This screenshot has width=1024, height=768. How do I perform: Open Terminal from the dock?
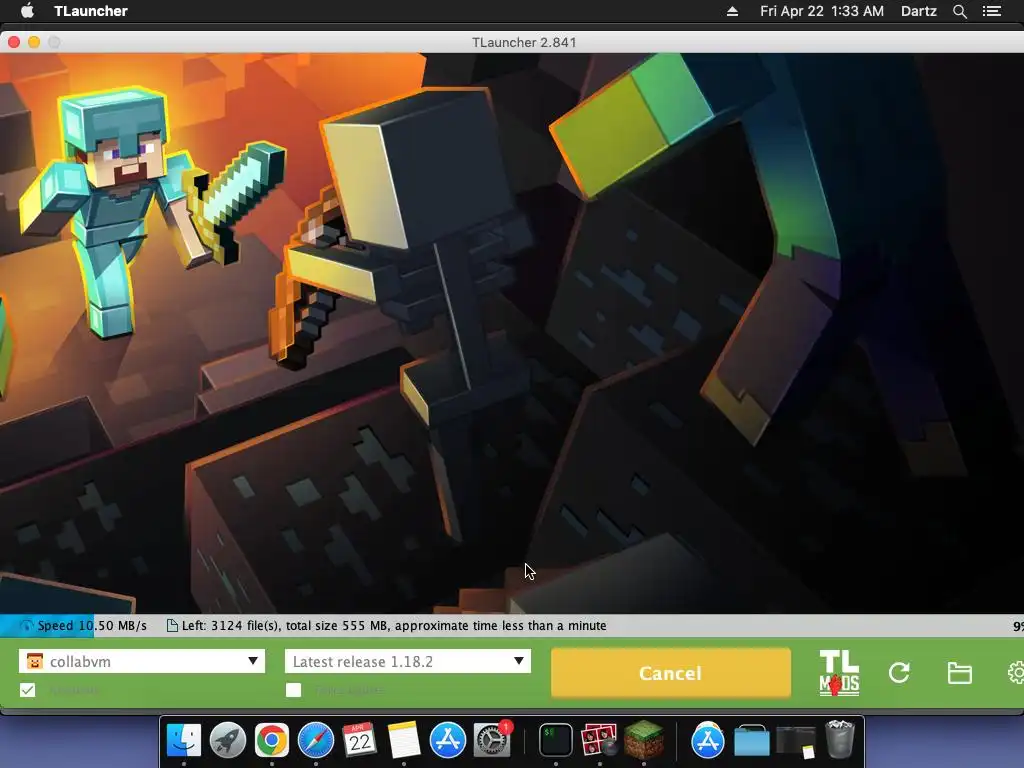pos(556,740)
